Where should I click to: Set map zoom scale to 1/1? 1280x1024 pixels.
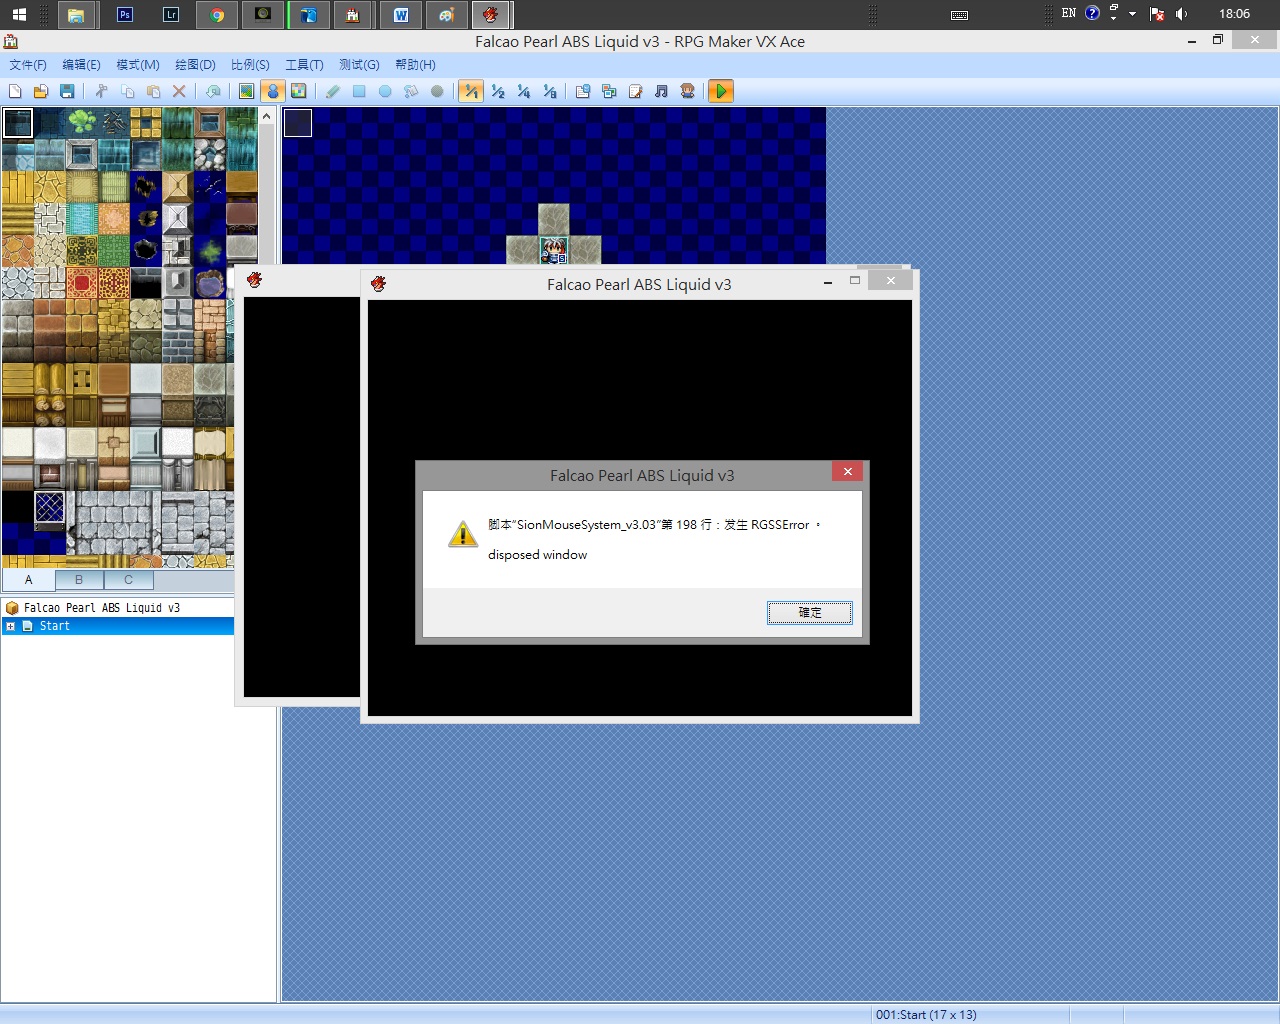pos(471,91)
